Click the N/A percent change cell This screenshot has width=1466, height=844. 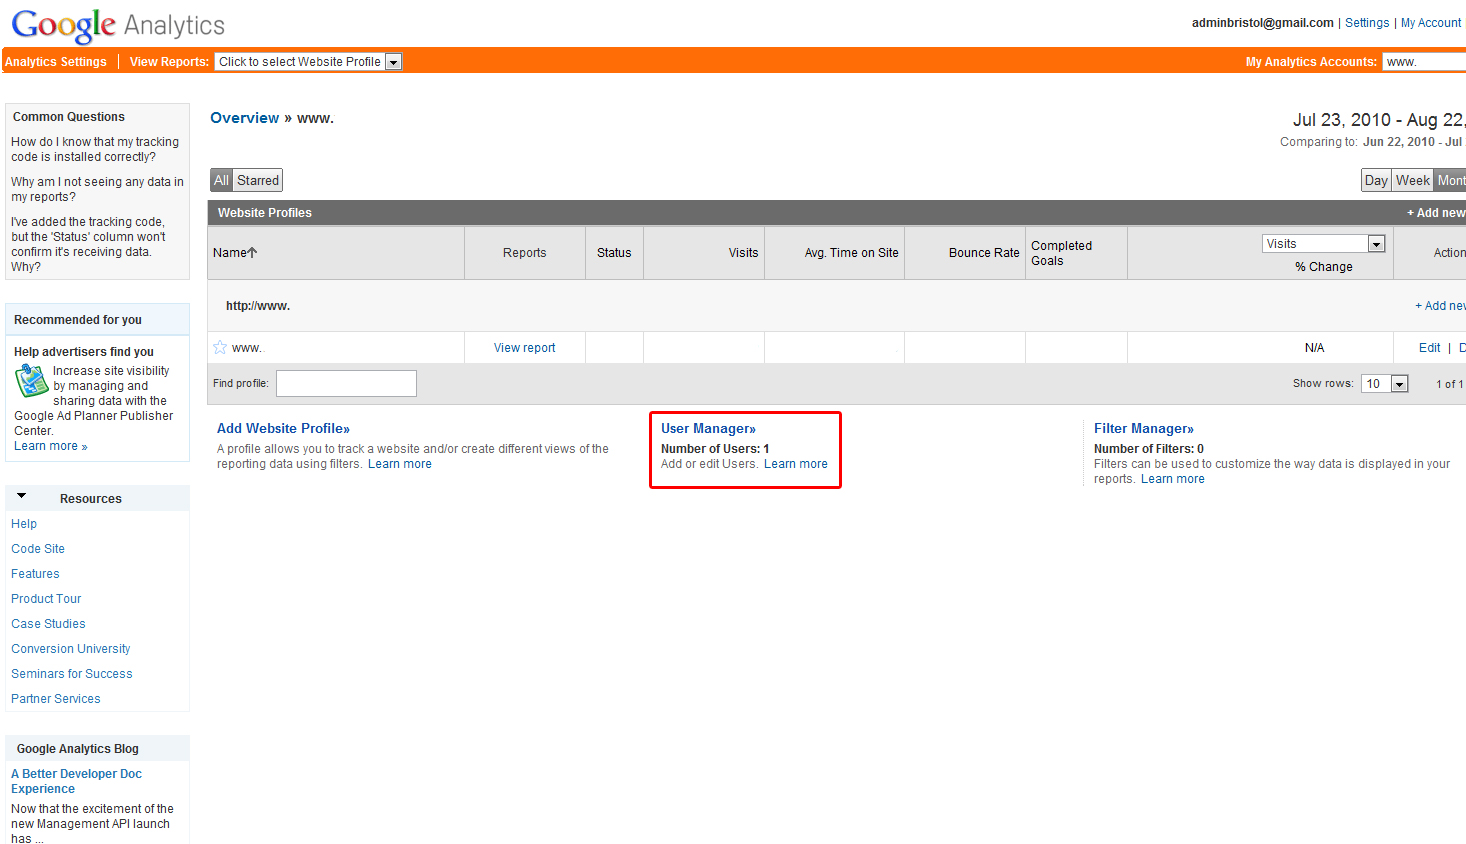[x=1314, y=348]
